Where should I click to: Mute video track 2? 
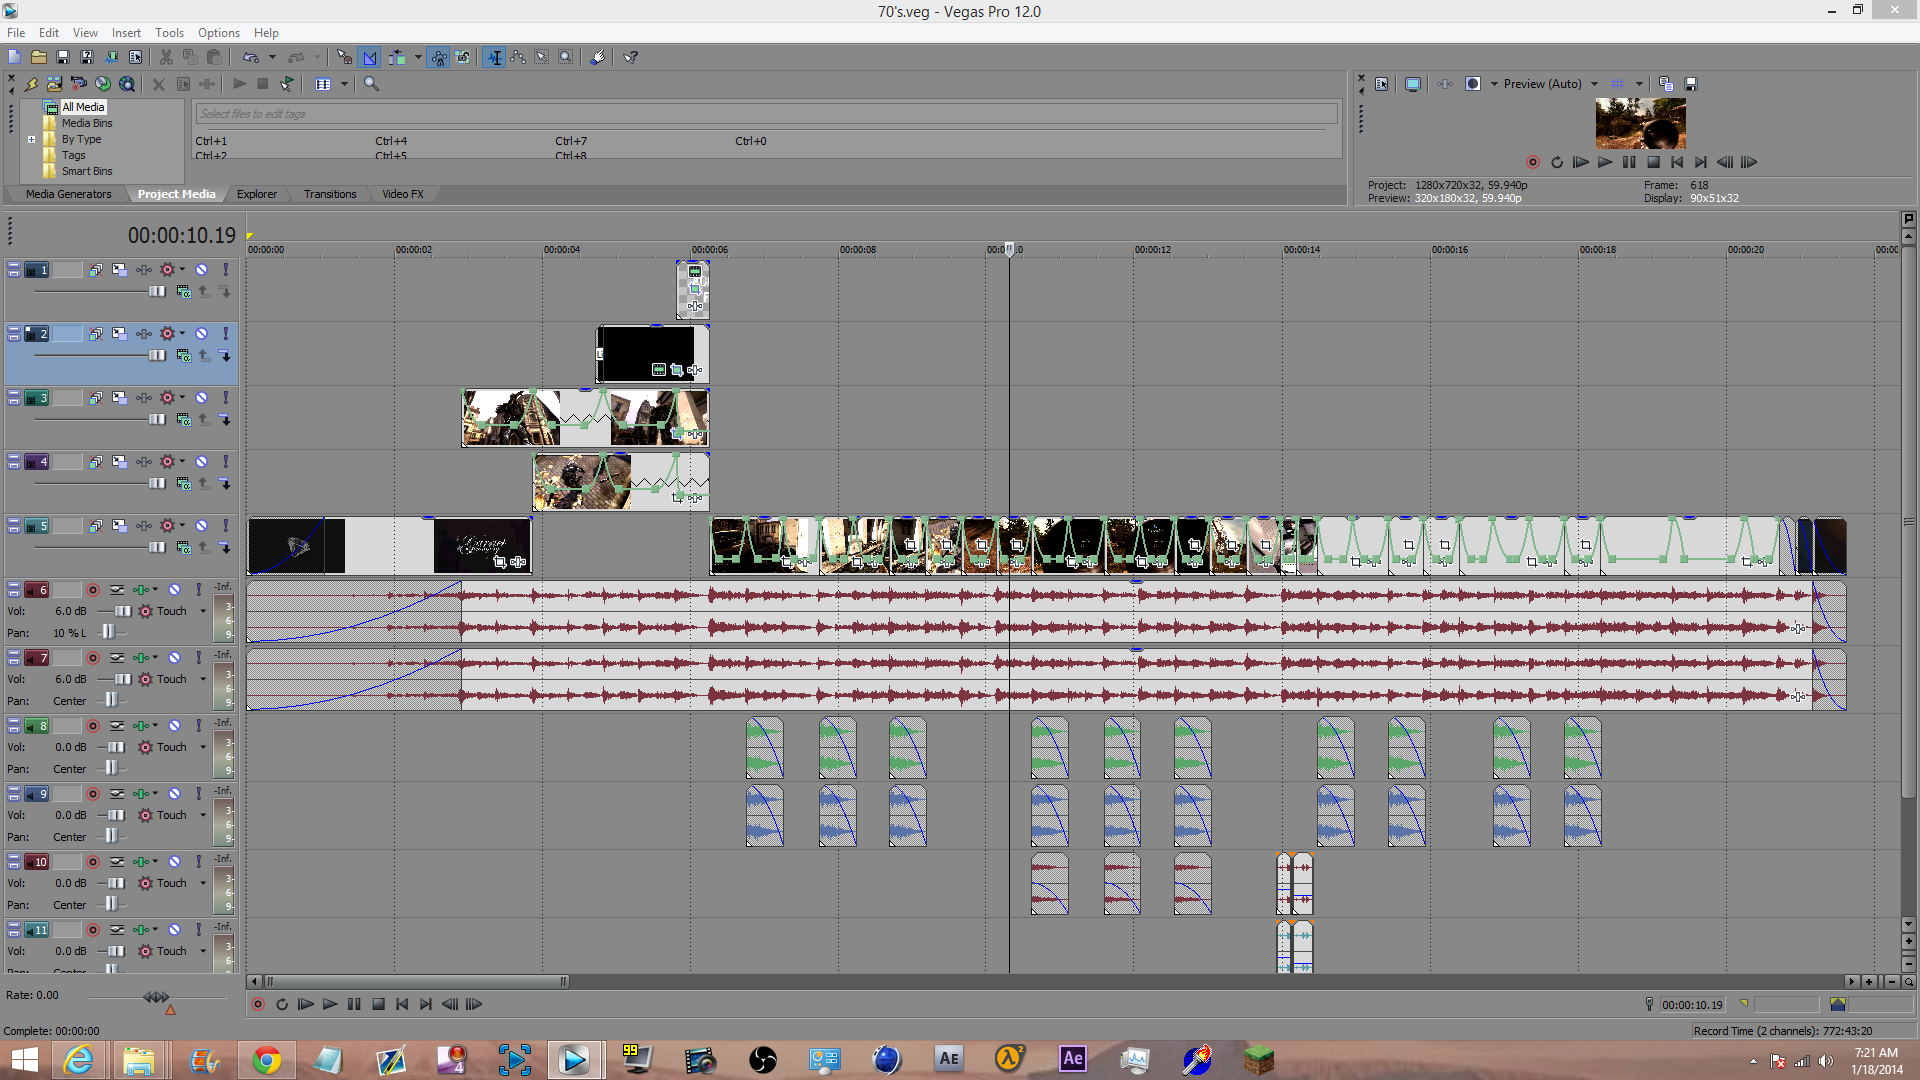[x=202, y=334]
